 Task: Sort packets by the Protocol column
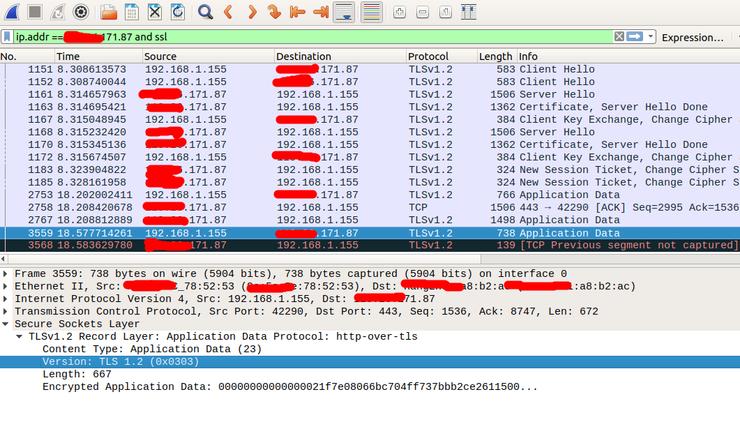click(428, 57)
